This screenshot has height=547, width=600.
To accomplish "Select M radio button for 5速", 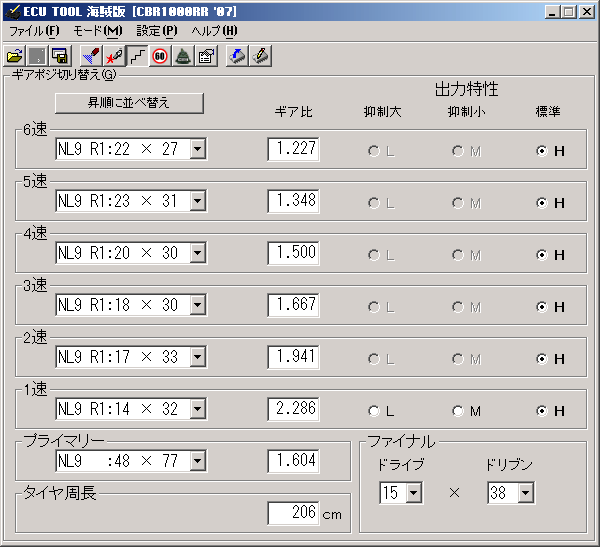I will [x=466, y=203].
